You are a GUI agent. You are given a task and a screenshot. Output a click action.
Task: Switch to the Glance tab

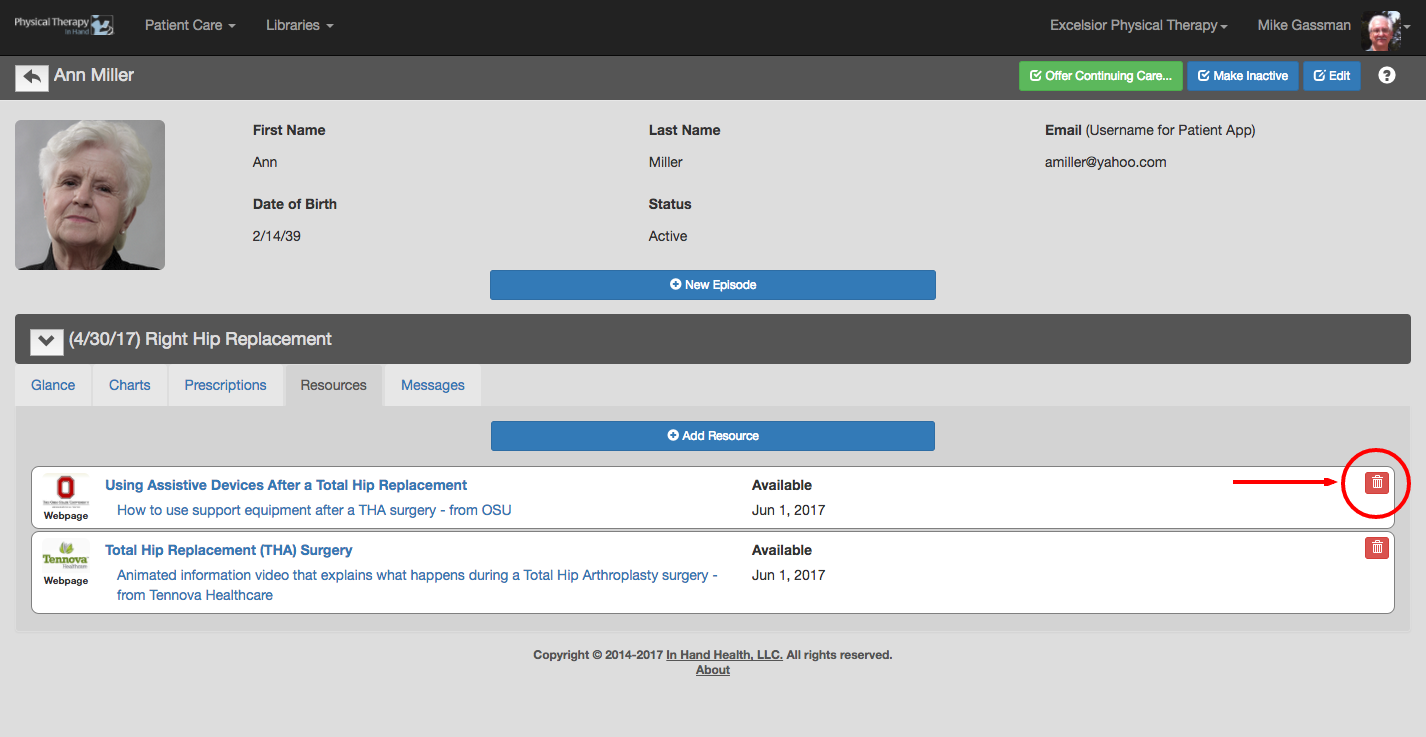coord(53,385)
